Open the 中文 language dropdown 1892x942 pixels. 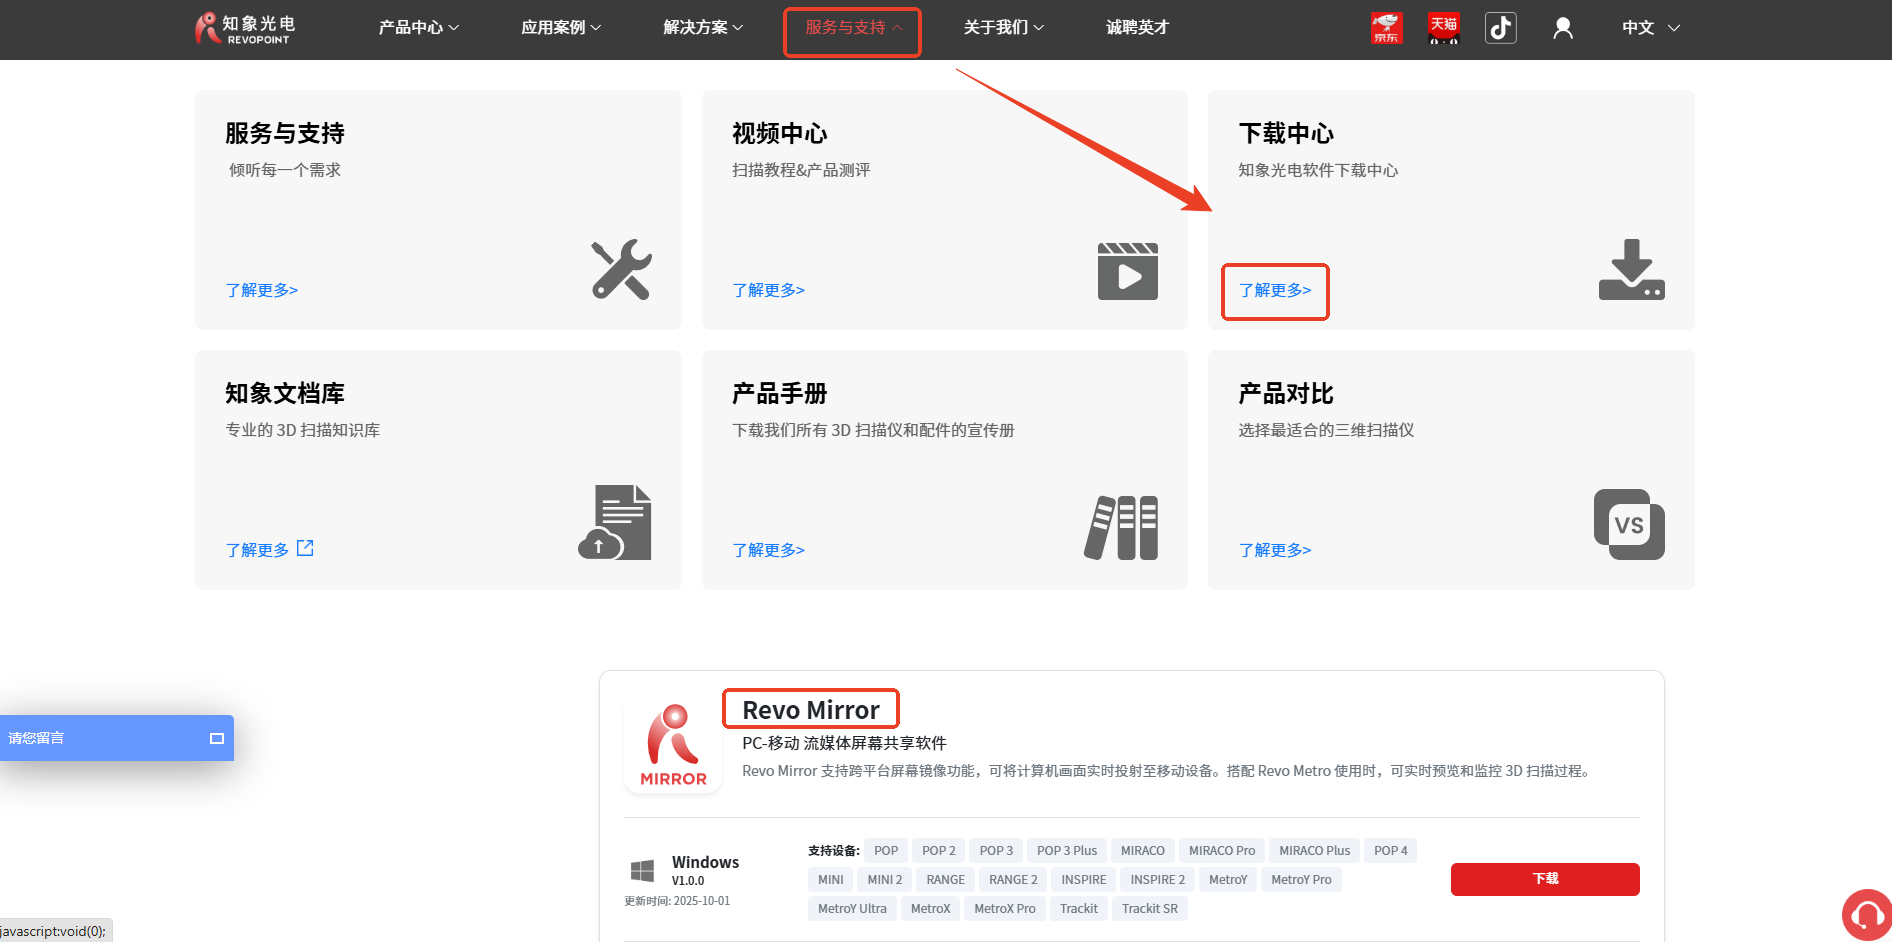coord(1650,28)
